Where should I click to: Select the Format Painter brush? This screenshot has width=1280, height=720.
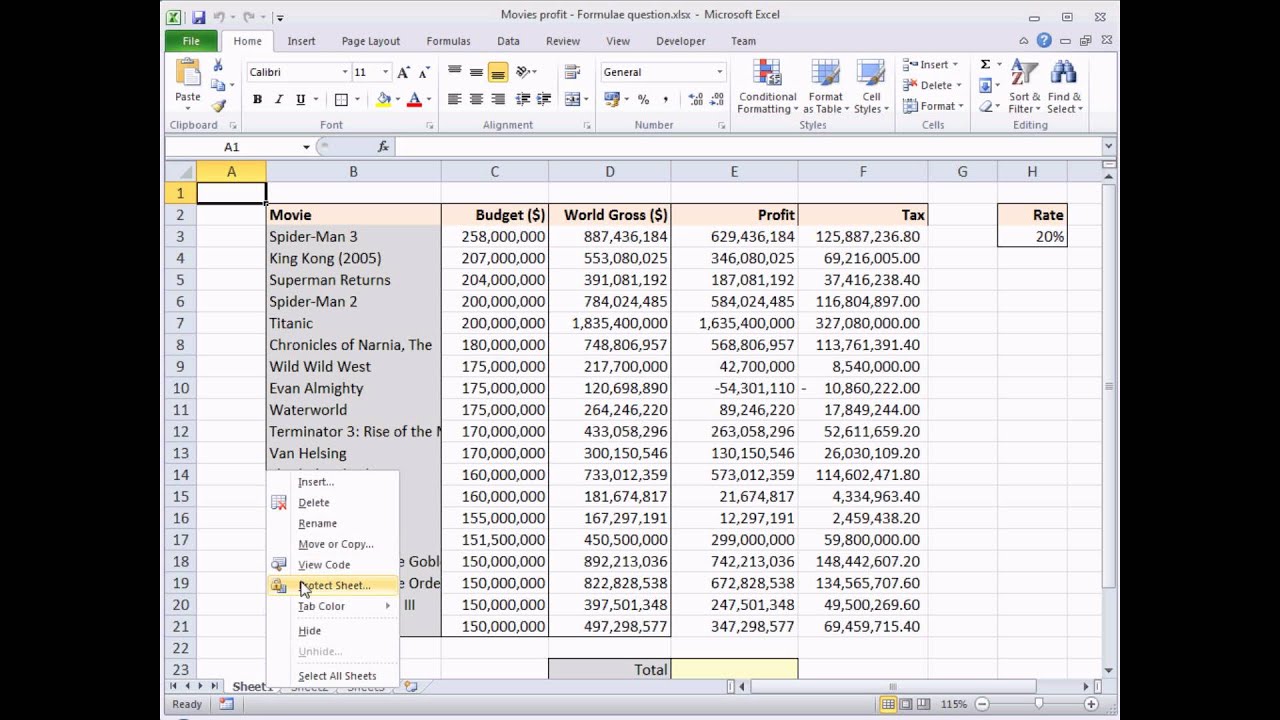pos(218,106)
